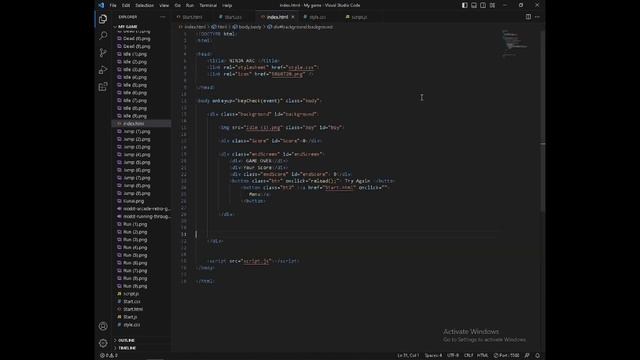
Task: Change the CRLF end of line sequence
Action: click(x=468, y=356)
